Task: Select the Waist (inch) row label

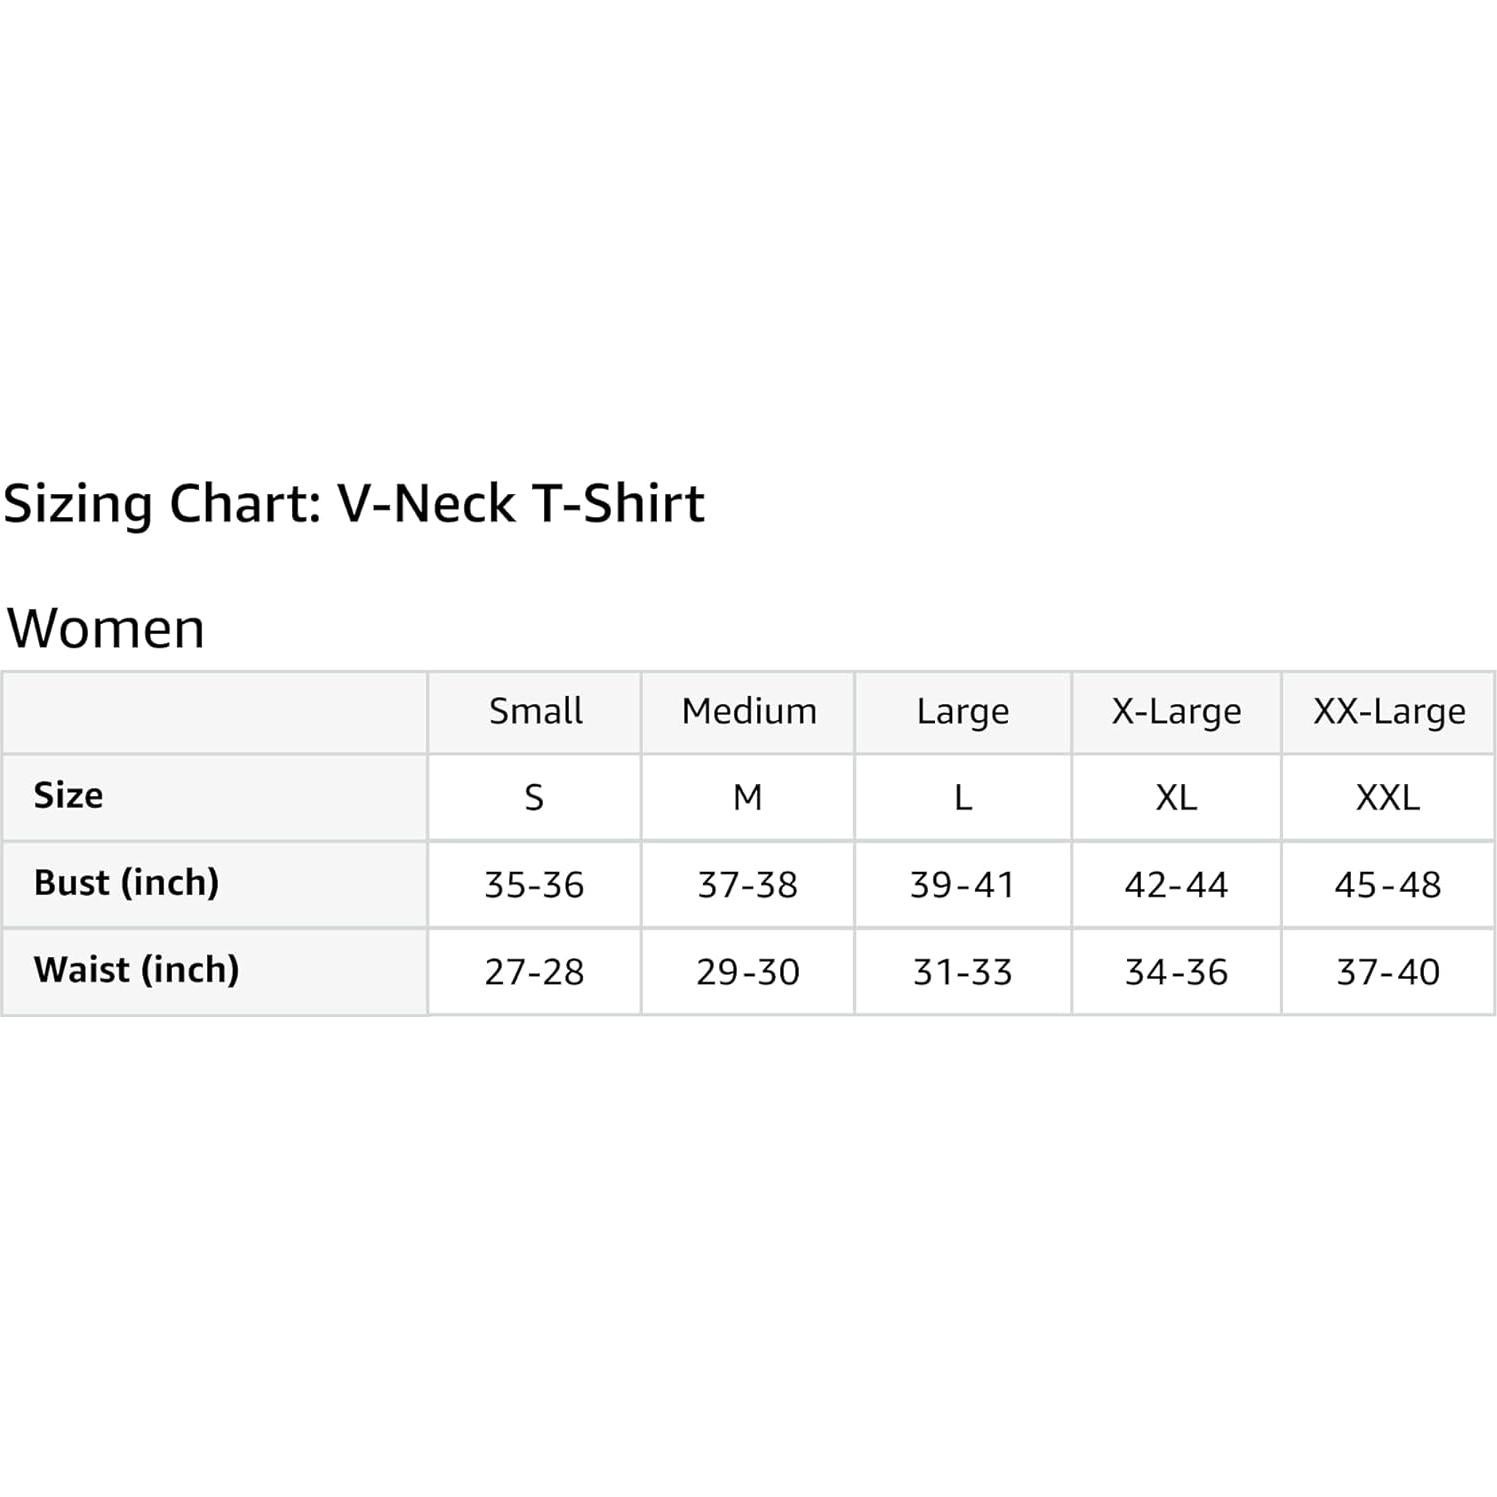Action: (x=136, y=970)
